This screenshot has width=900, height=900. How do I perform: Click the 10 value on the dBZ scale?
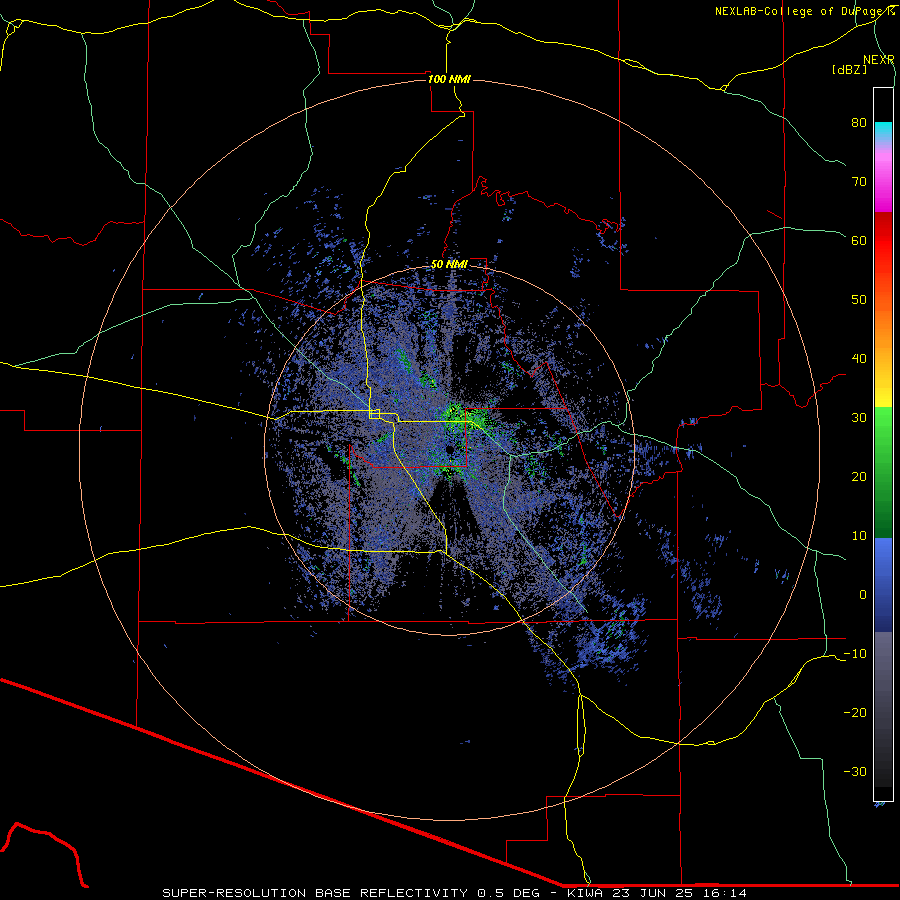[x=859, y=536]
